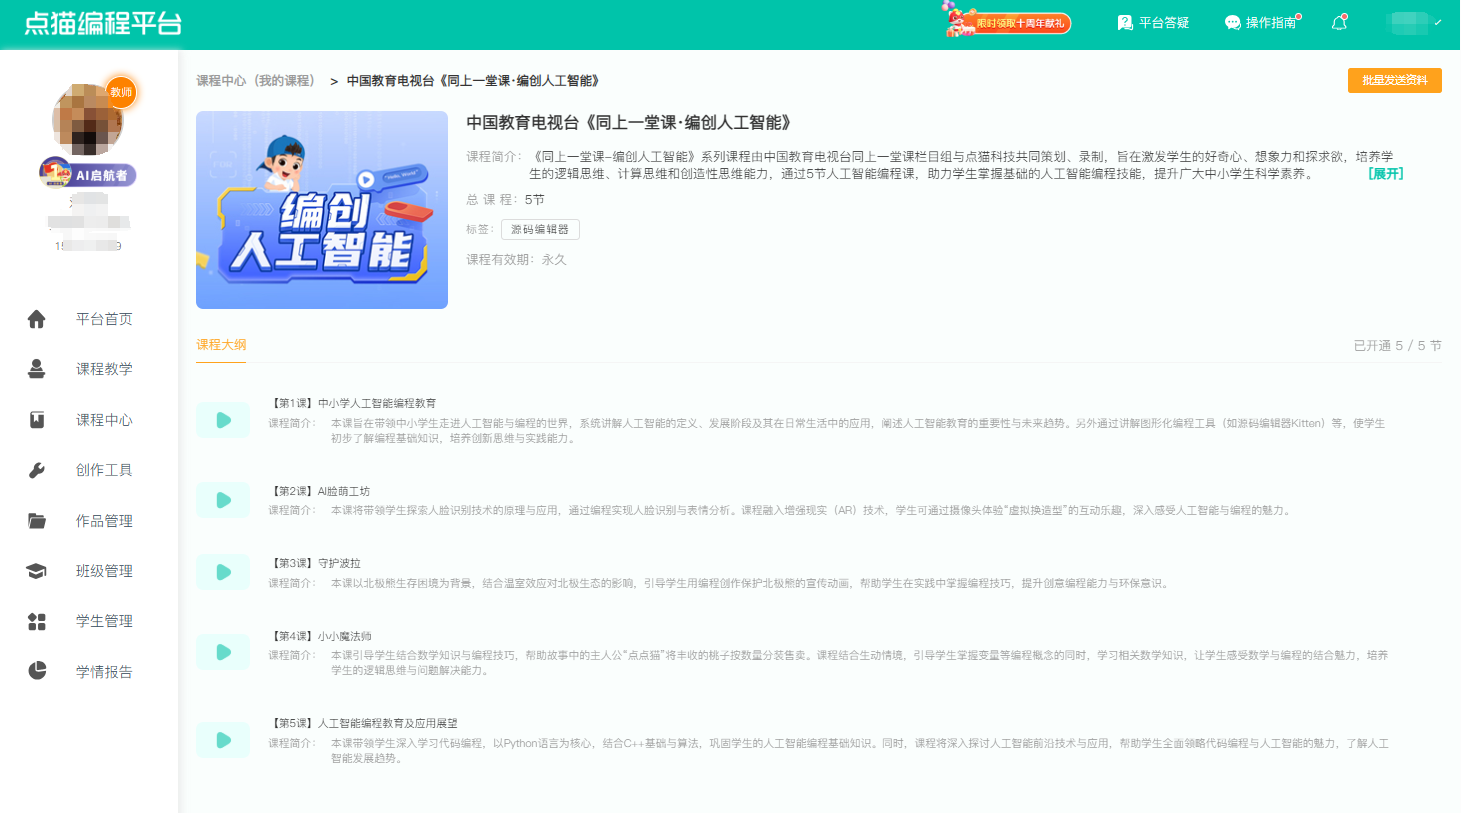
Task: Click the 编创人工智能 course cover image
Action: 321,209
